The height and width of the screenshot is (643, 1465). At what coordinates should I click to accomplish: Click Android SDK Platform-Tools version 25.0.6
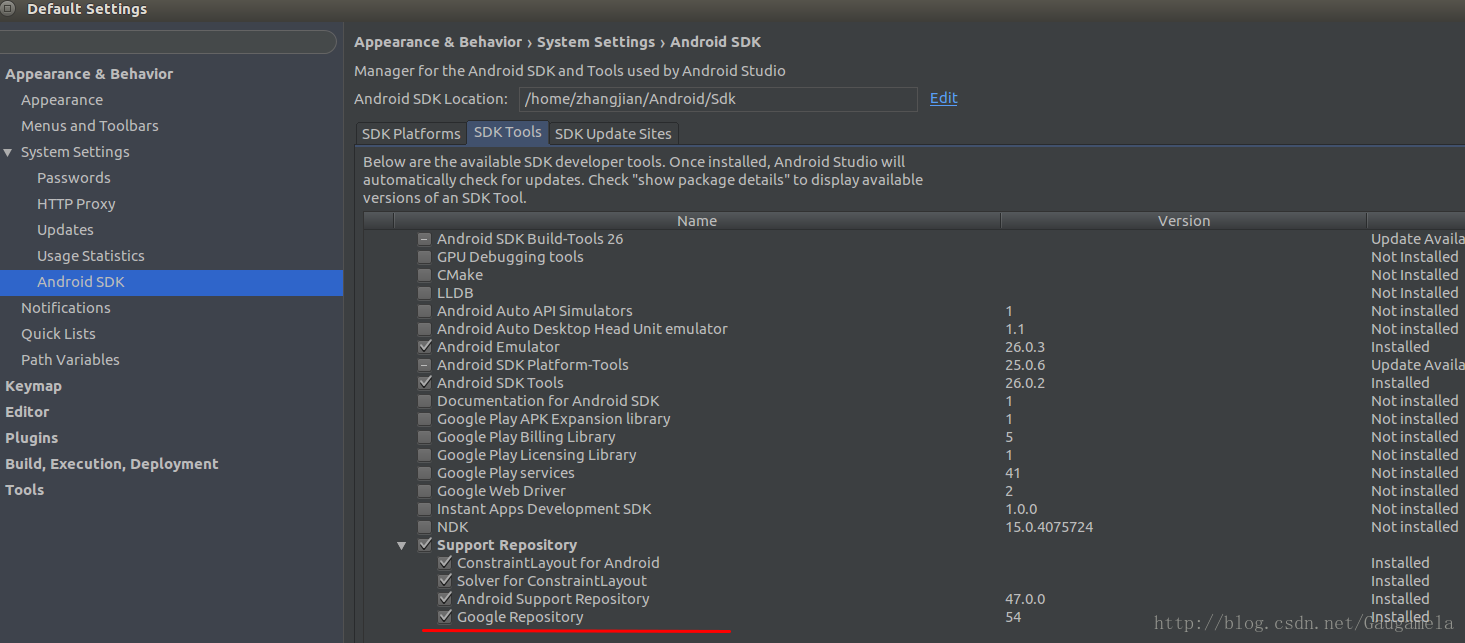pyautogui.click(x=1025, y=365)
